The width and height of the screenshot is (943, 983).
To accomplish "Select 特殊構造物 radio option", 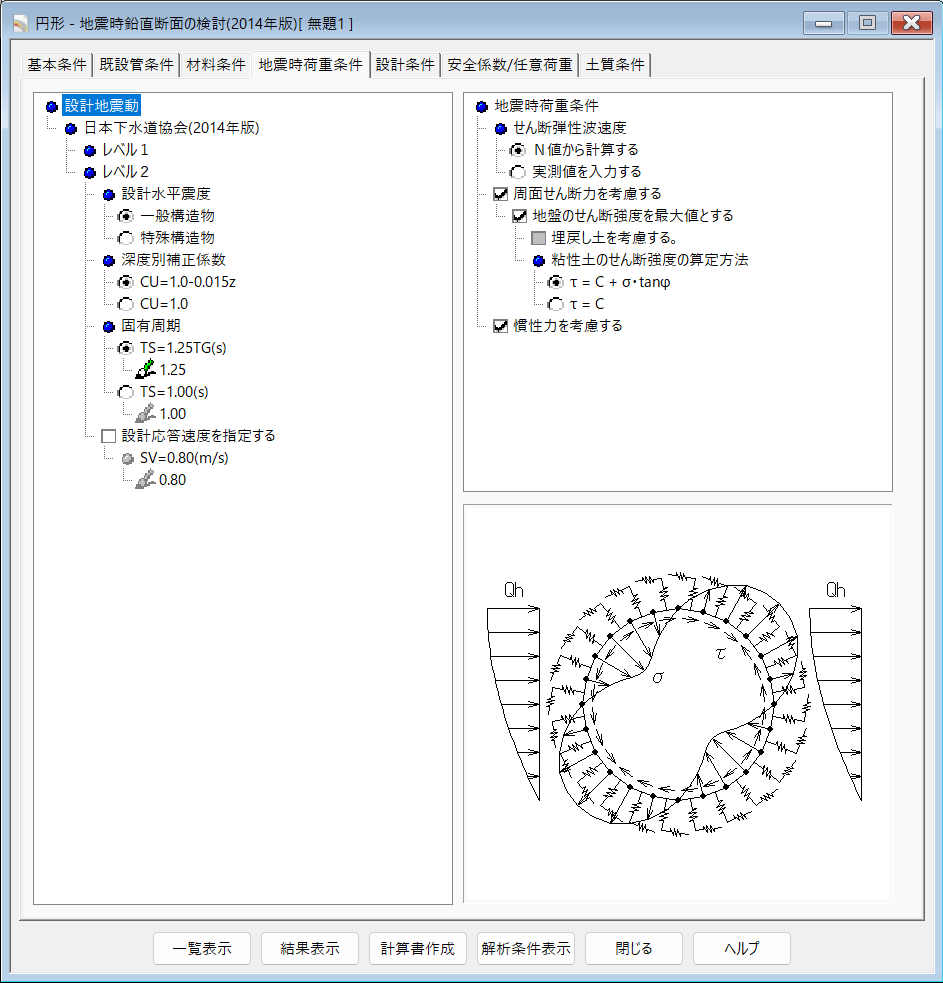I will coord(126,238).
